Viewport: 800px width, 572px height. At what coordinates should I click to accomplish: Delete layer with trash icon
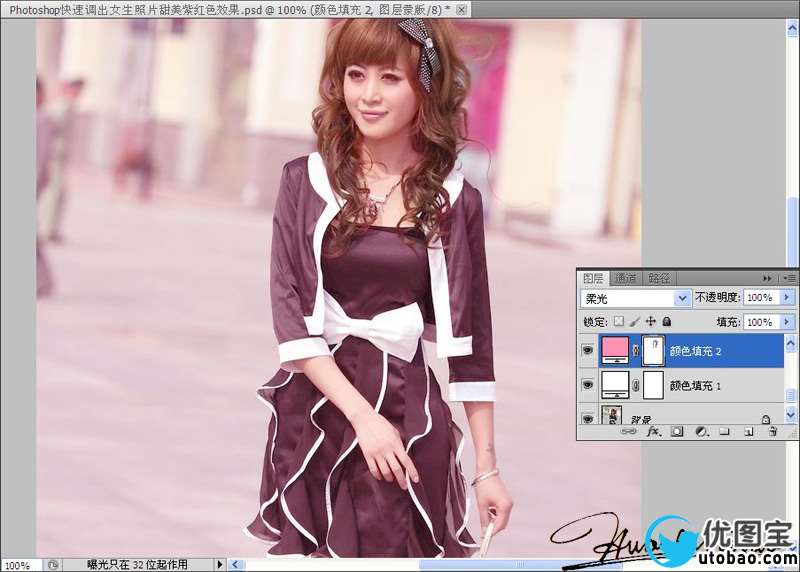[x=772, y=432]
